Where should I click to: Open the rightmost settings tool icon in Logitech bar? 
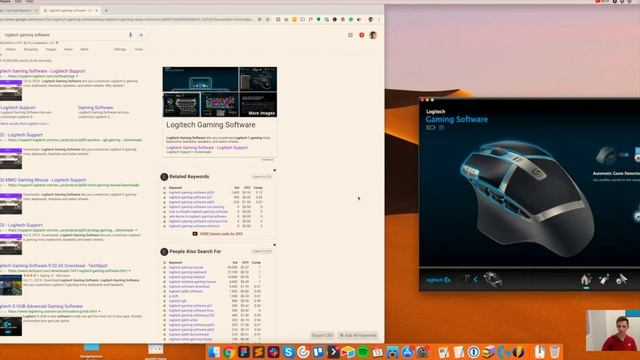(x=622, y=280)
